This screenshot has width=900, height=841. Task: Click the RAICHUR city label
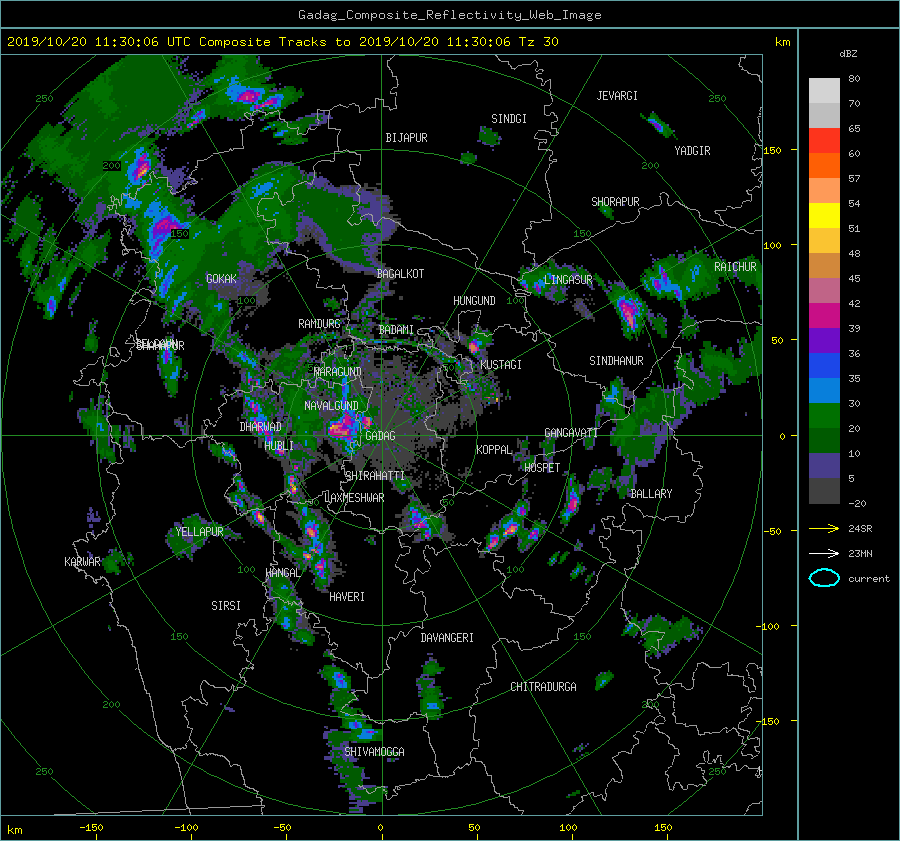(x=735, y=267)
